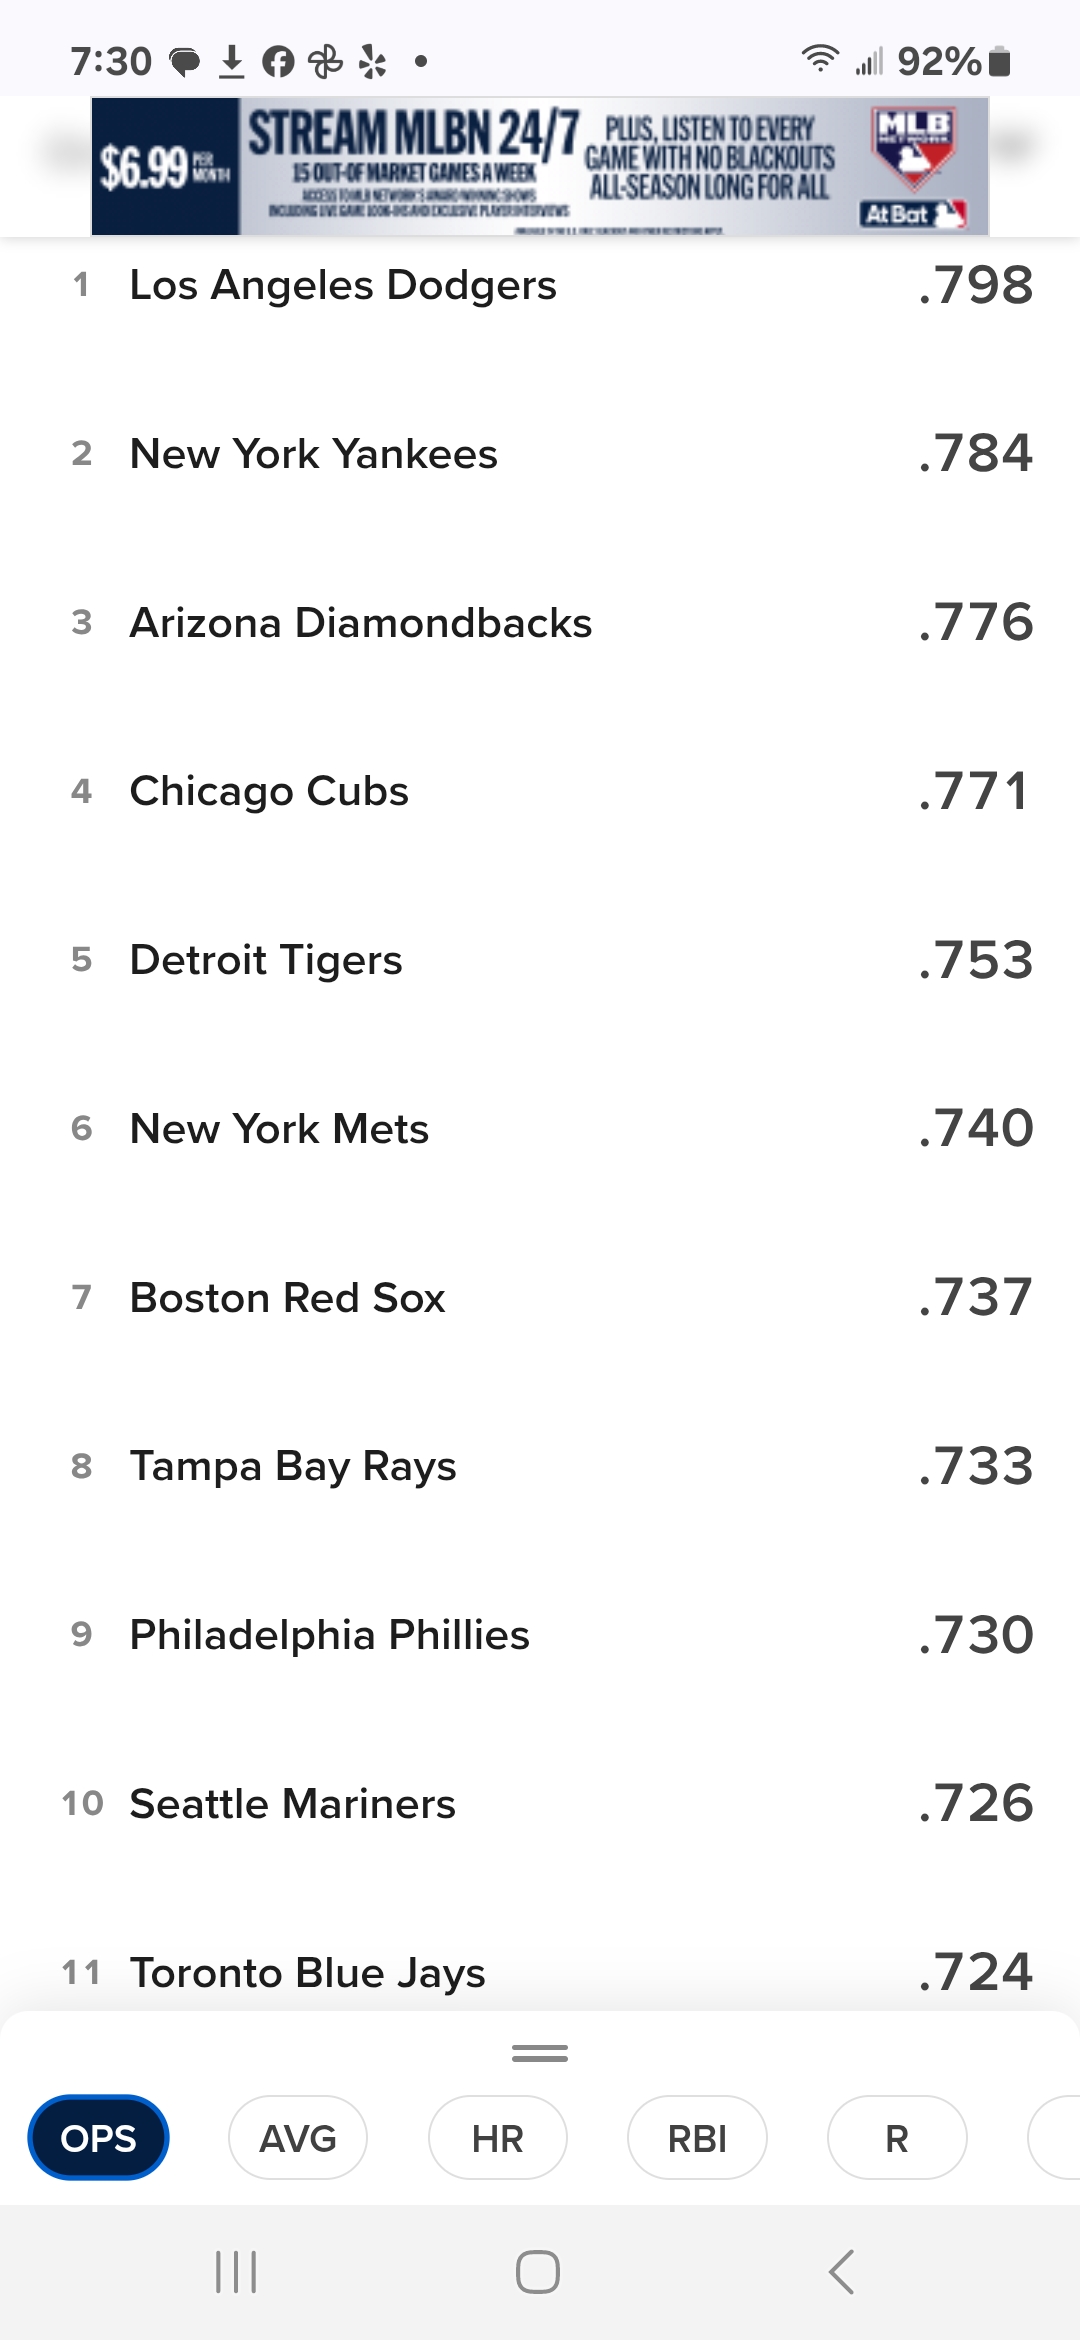Open the New York Yankees row
The height and width of the screenshot is (2340, 1080).
click(x=540, y=454)
